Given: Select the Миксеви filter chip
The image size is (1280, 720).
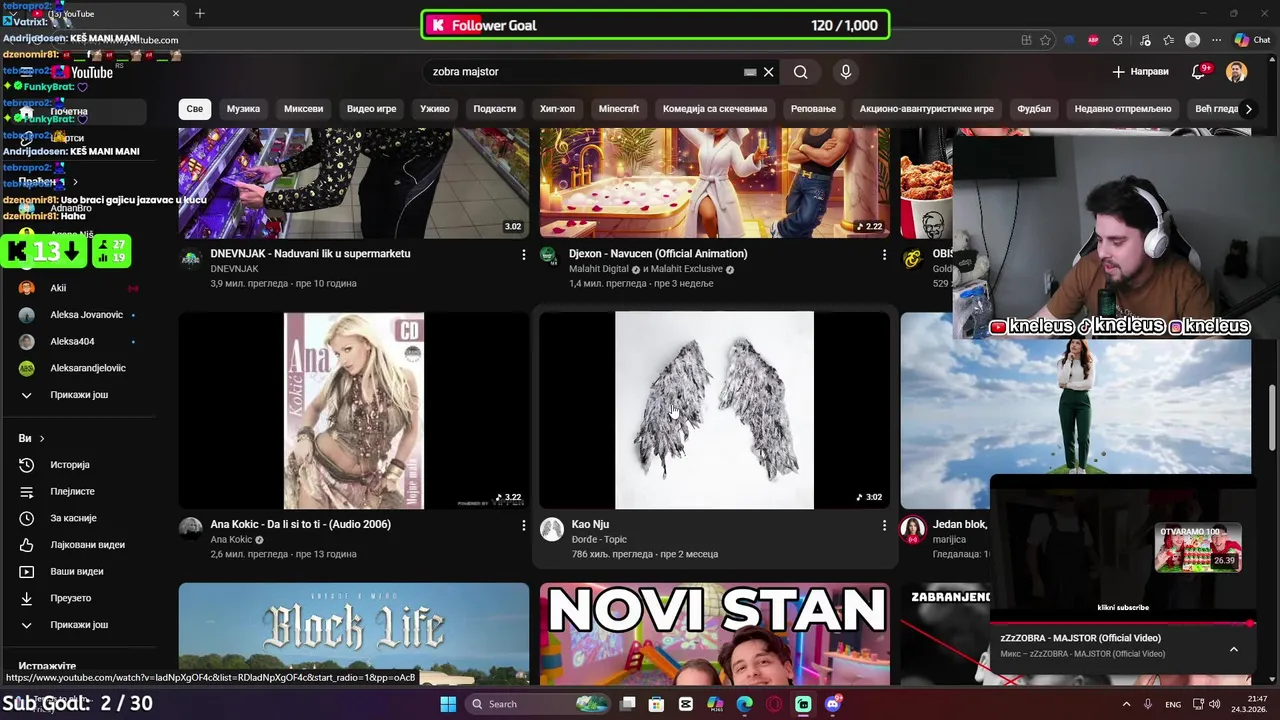Looking at the screenshot, I should click(x=303, y=109).
